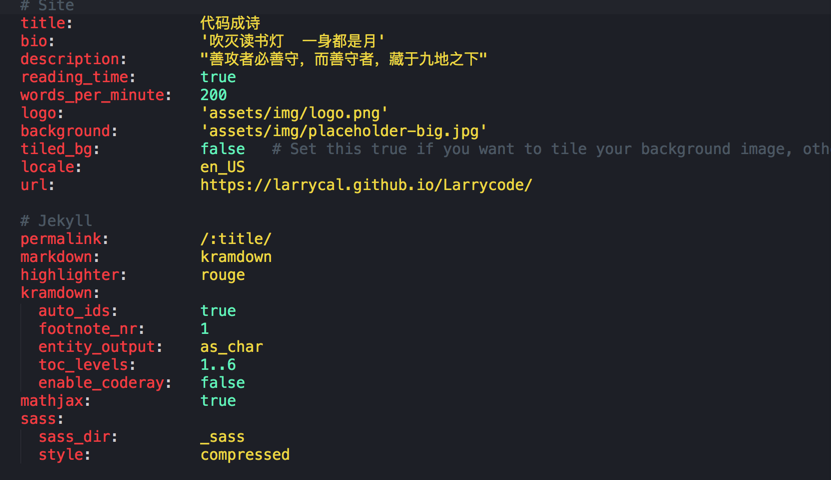Click the # Jekyll comment line
831x480 pixels.
(56, 221)
